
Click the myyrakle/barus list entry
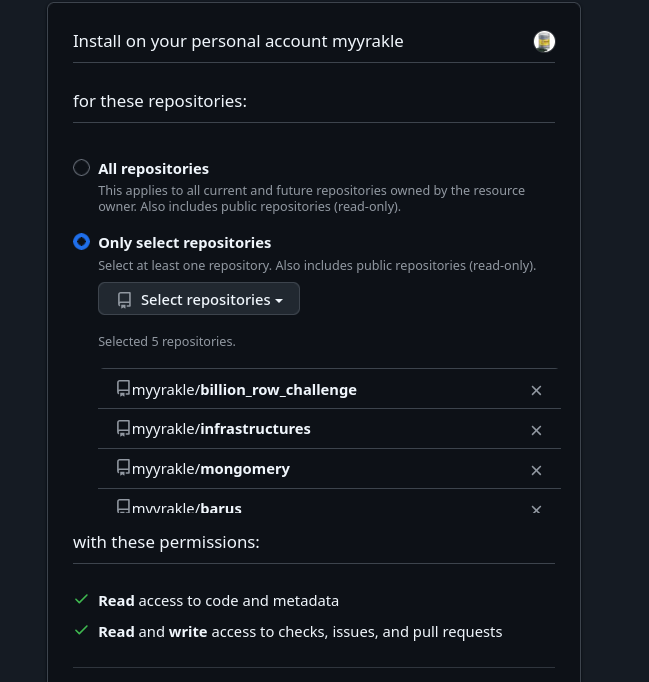(187, 508)
